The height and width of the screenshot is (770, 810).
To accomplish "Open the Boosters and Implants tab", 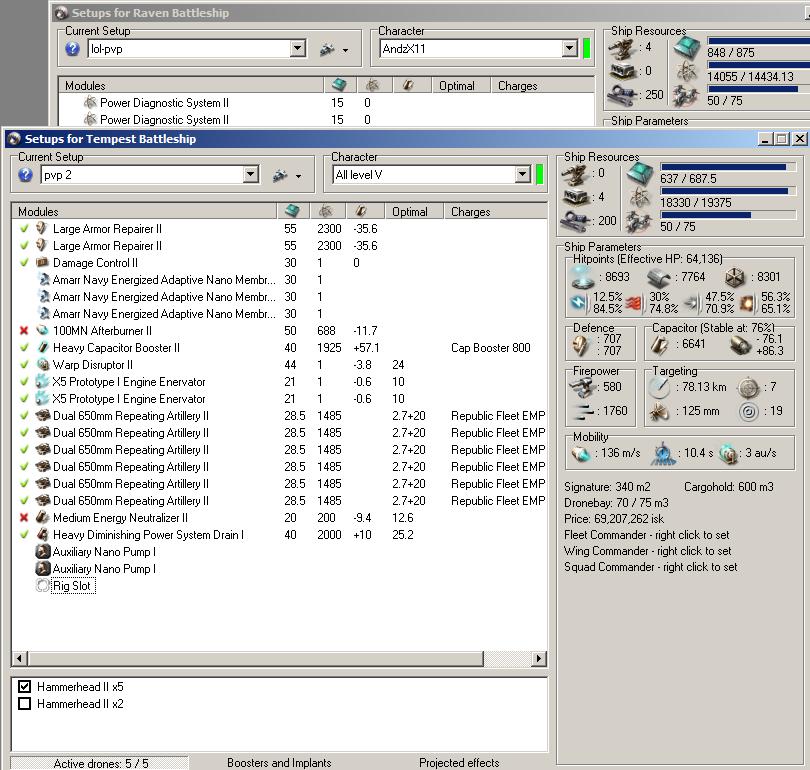I will 279,763.
